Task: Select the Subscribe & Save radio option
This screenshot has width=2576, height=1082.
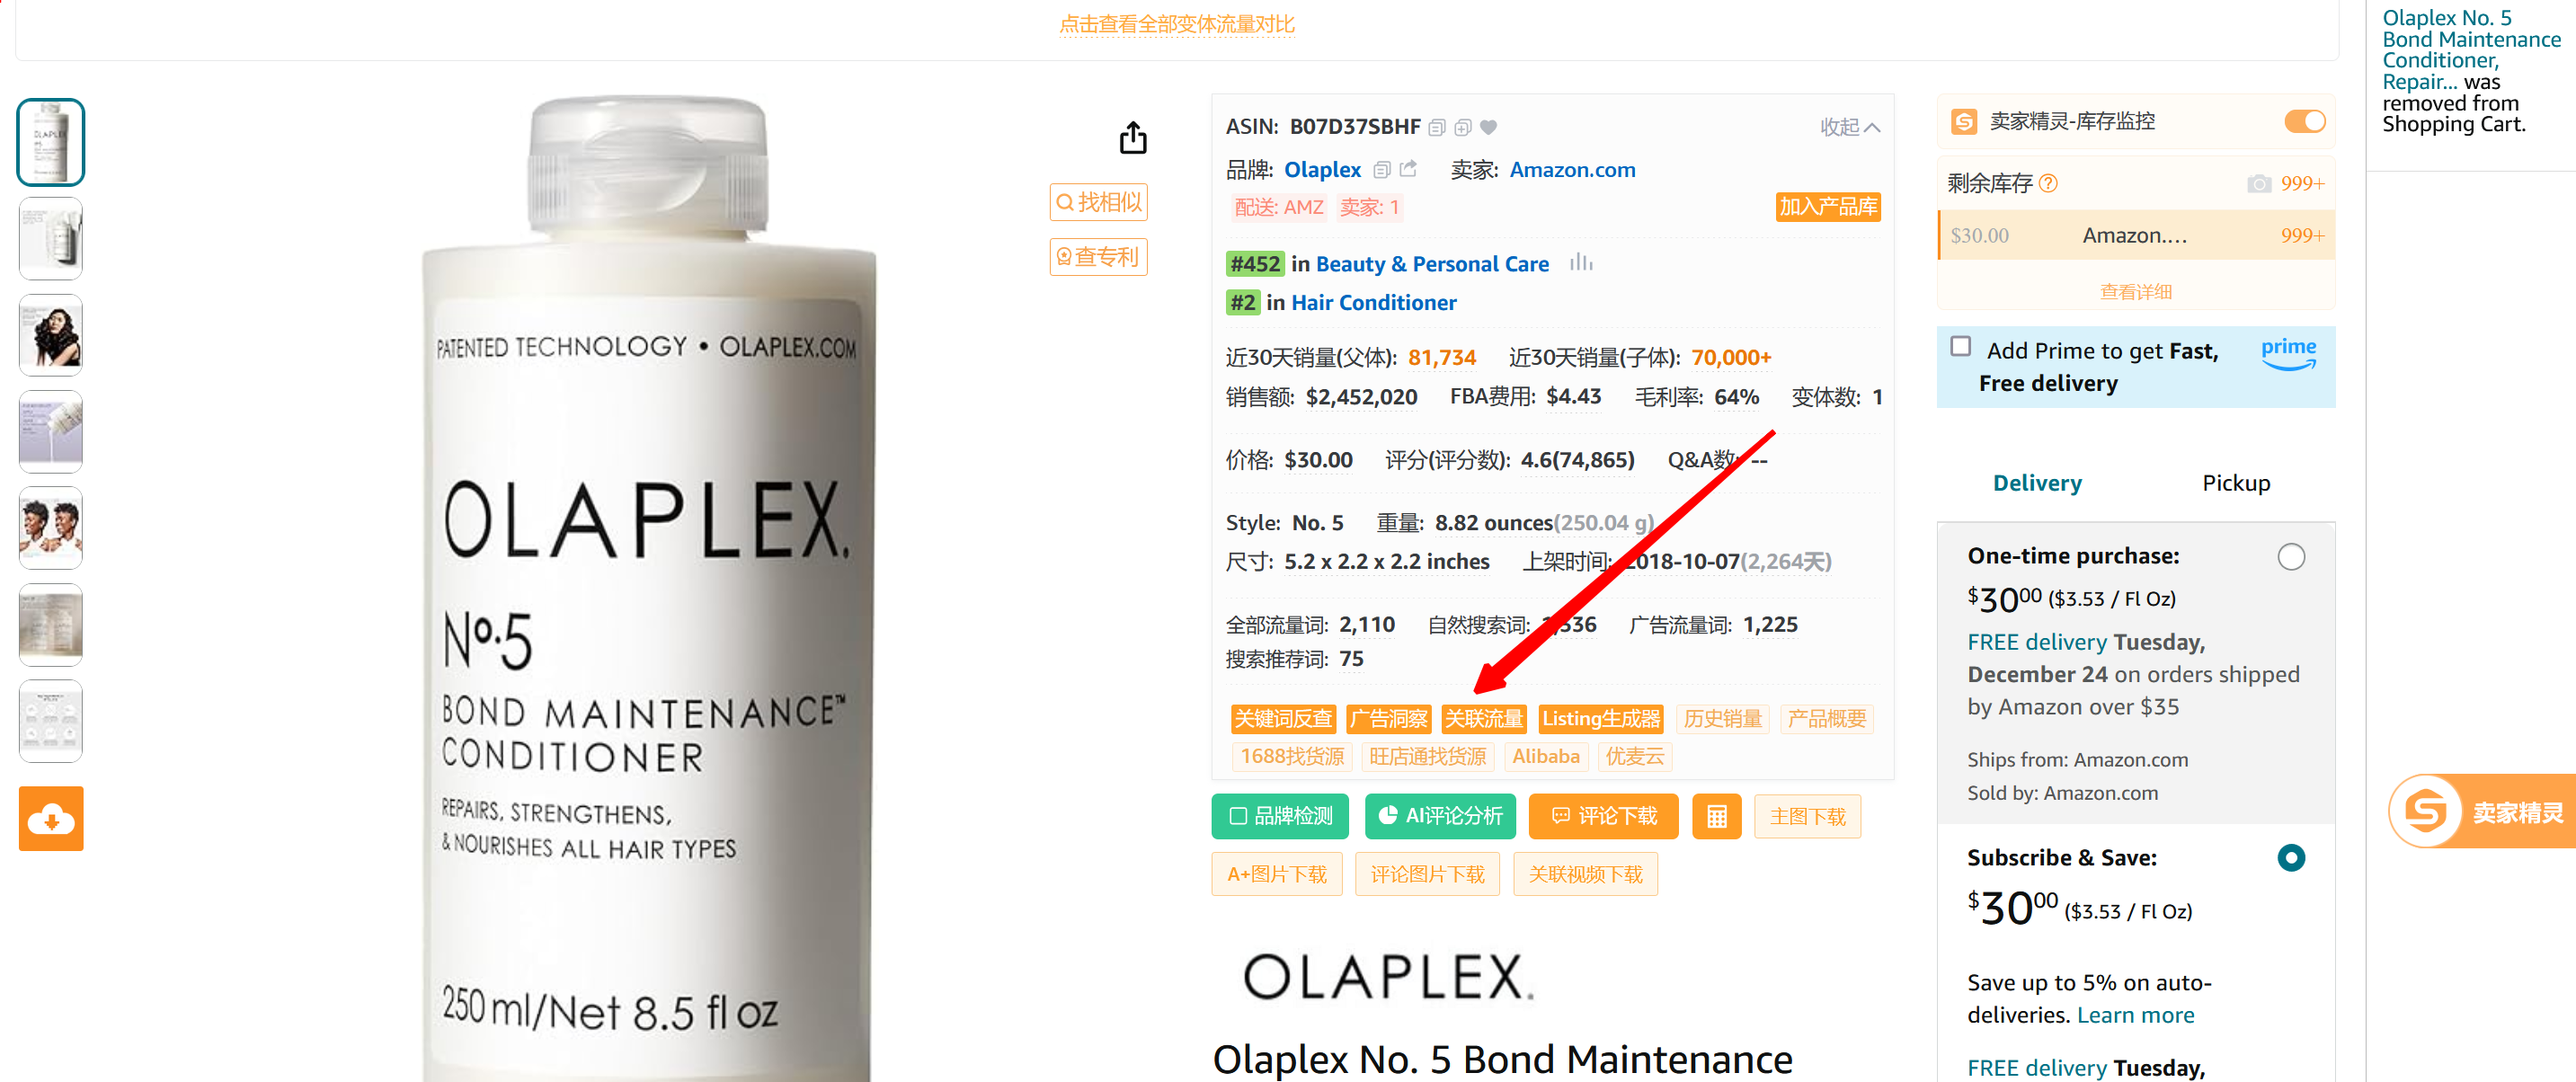Action: [2290, 857]
